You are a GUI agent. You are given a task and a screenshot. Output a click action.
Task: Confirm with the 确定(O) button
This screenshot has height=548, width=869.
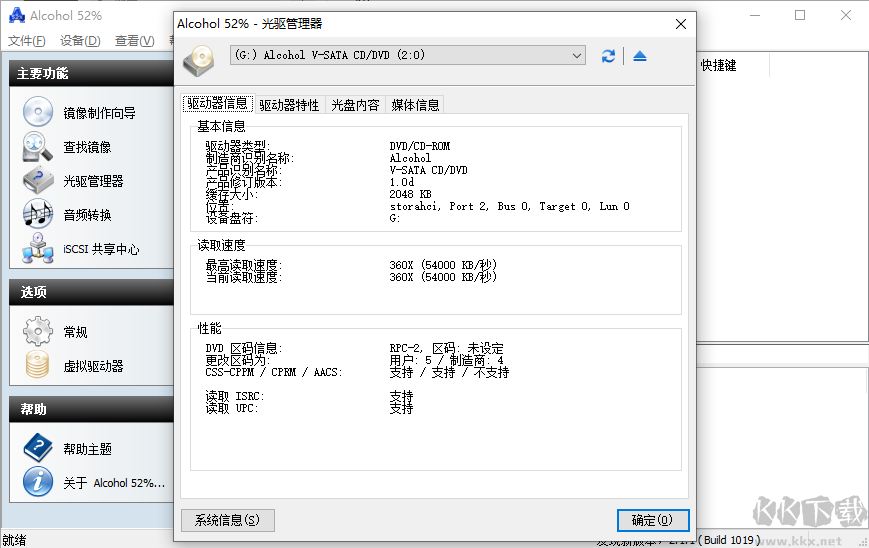click(x=653, y=520)
